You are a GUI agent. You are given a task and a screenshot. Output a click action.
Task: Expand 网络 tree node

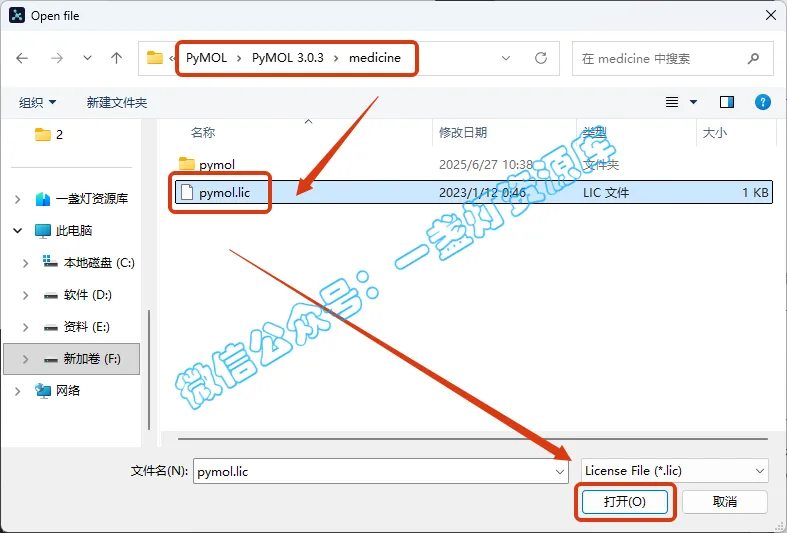pyautogui.click(x=18, y=391)
